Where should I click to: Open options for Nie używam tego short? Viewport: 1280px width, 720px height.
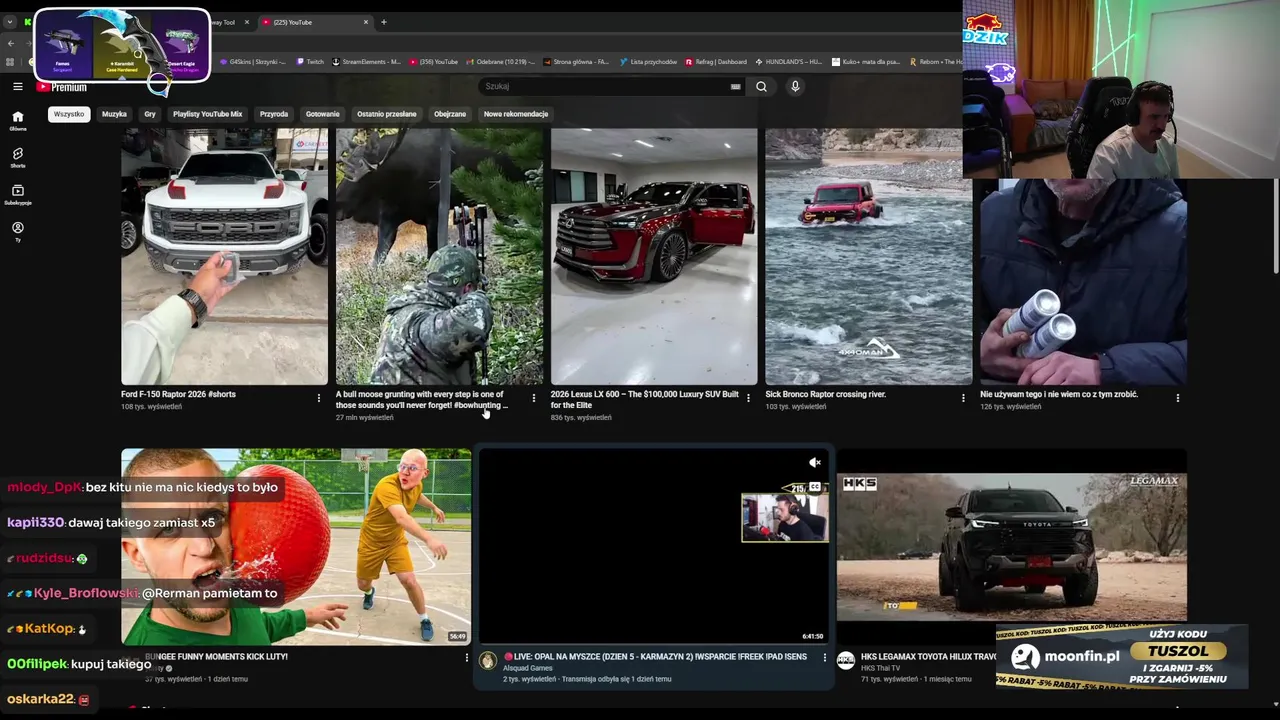pyautogui.click(x=1177, y=398)
